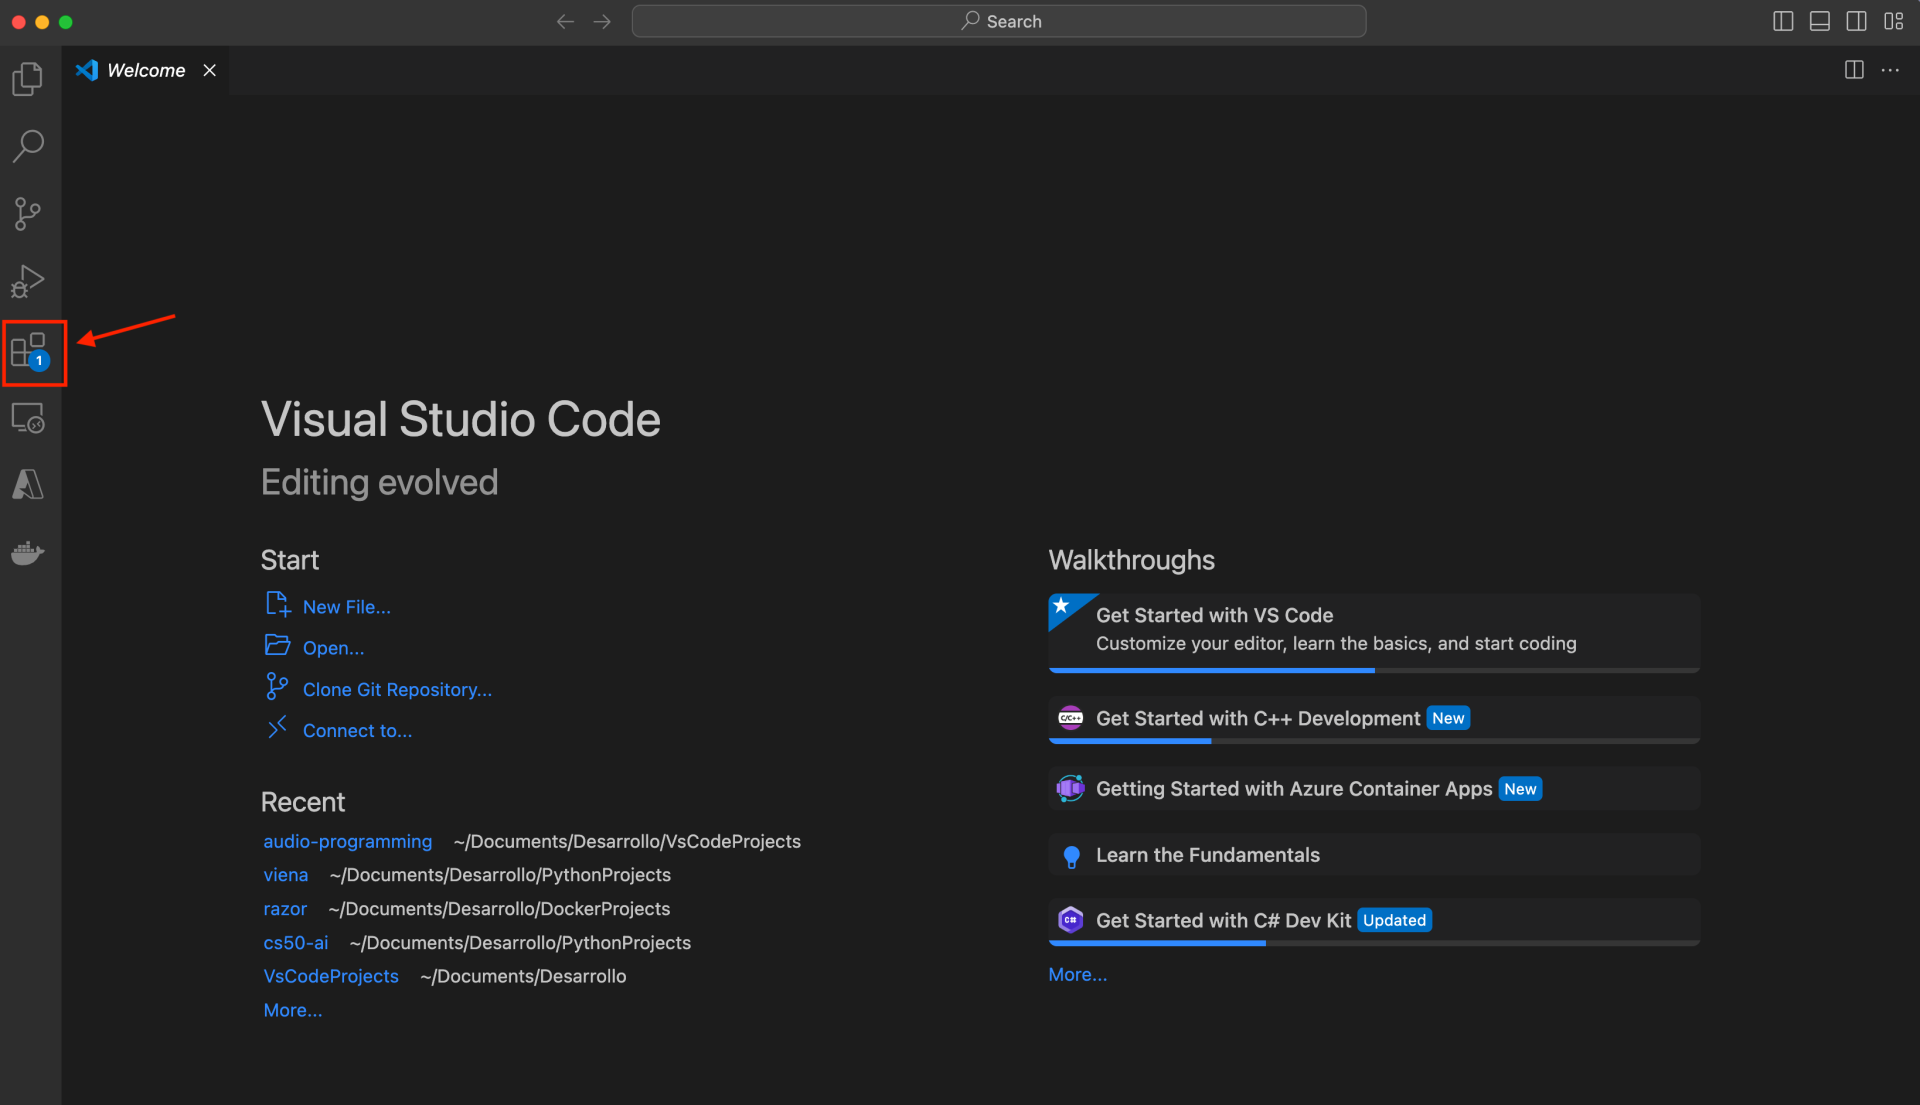
Task: Open Get Started with VS Code walkthrough
Action: tap(1374, 633)
